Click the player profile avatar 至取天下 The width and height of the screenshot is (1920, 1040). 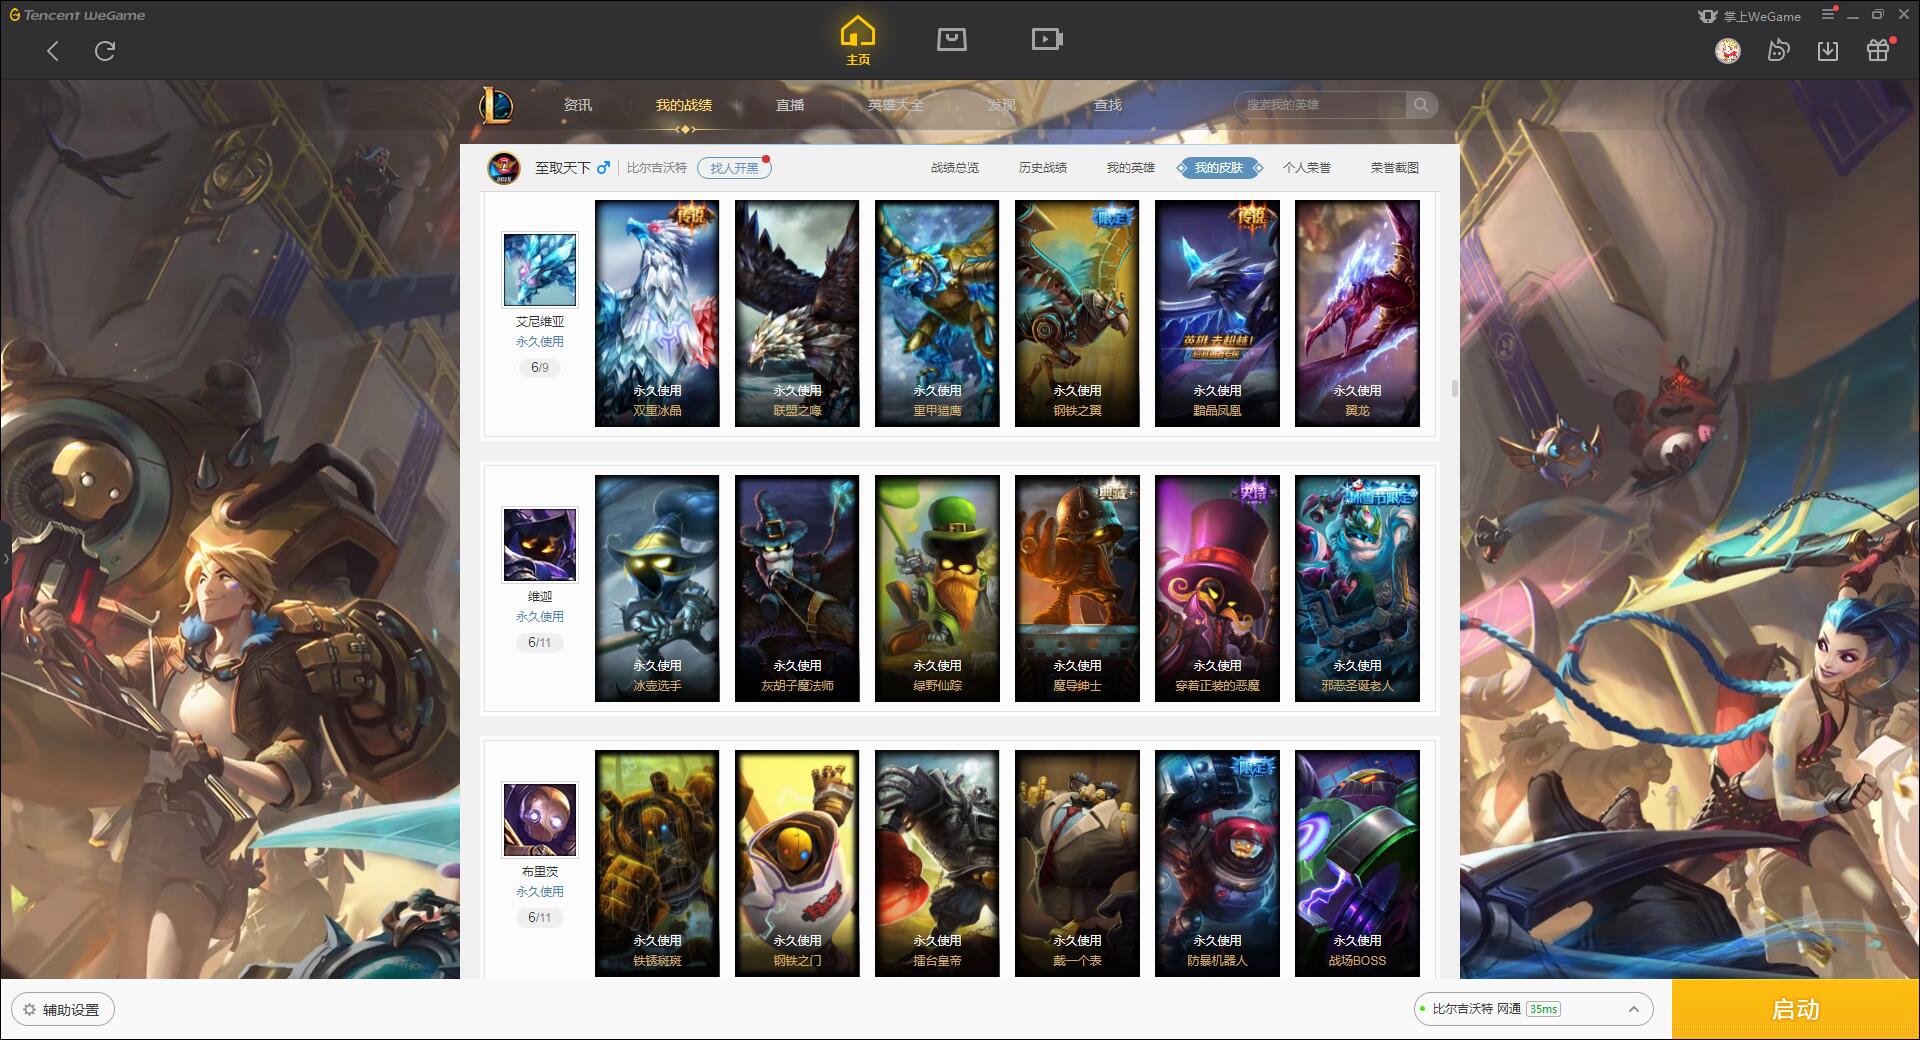point(504,168)
